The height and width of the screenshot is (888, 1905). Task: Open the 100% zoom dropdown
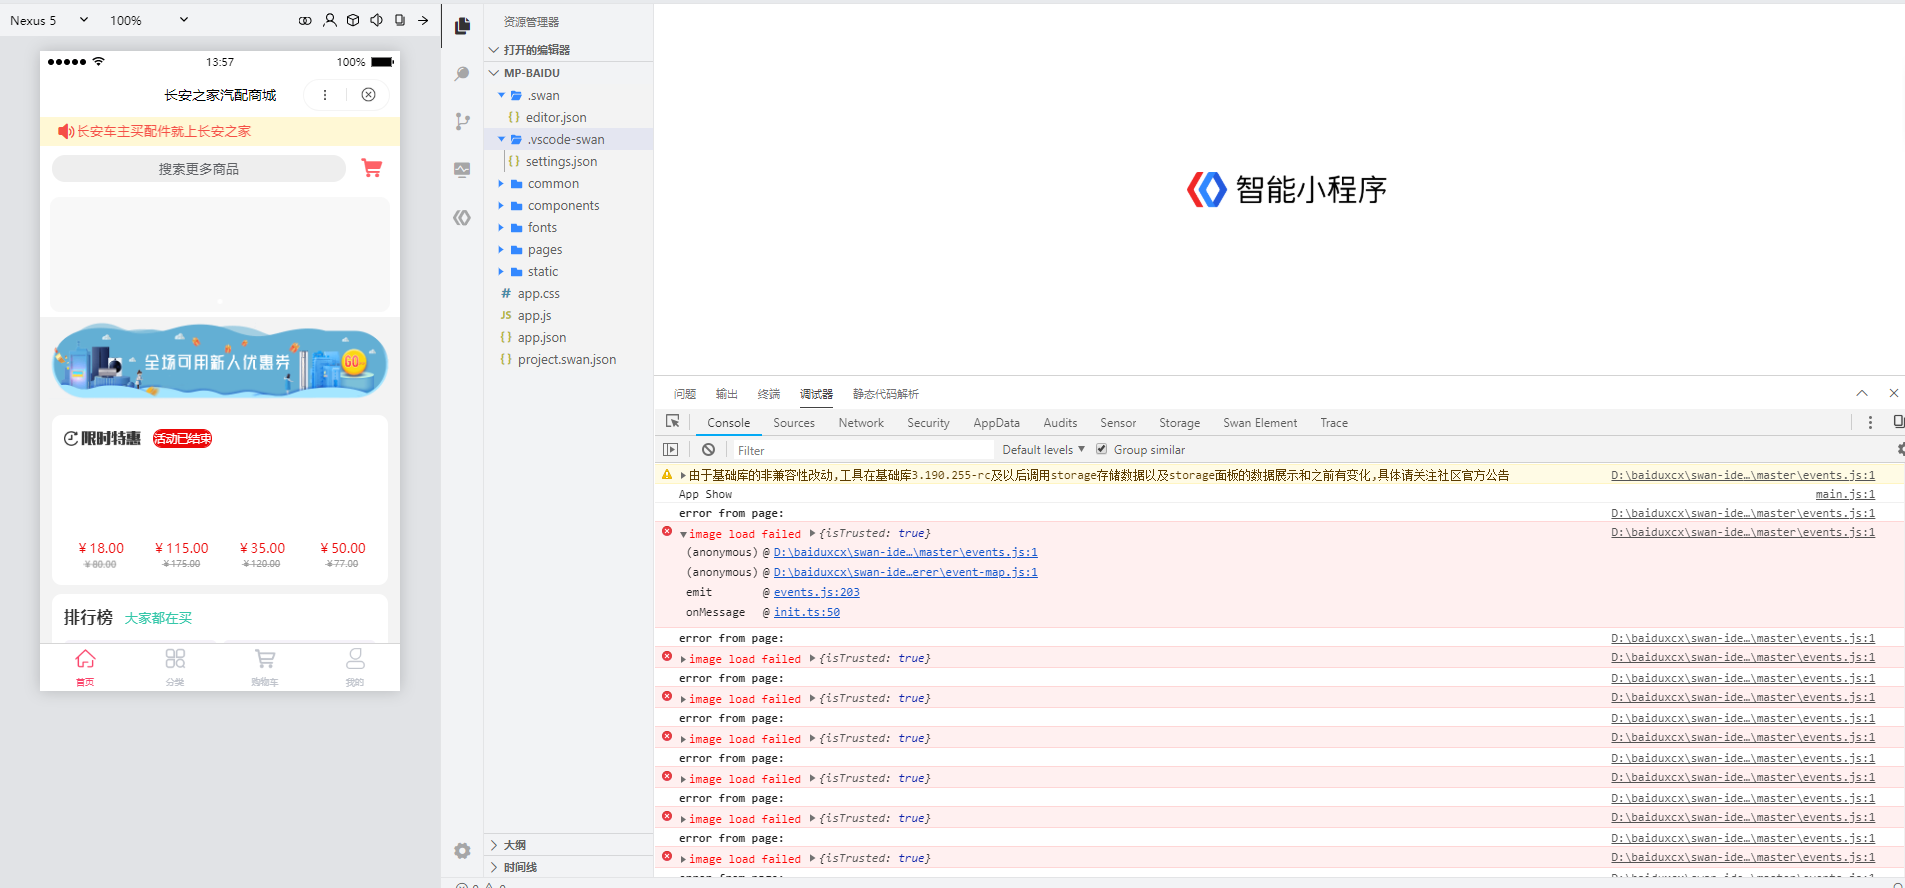149,20
